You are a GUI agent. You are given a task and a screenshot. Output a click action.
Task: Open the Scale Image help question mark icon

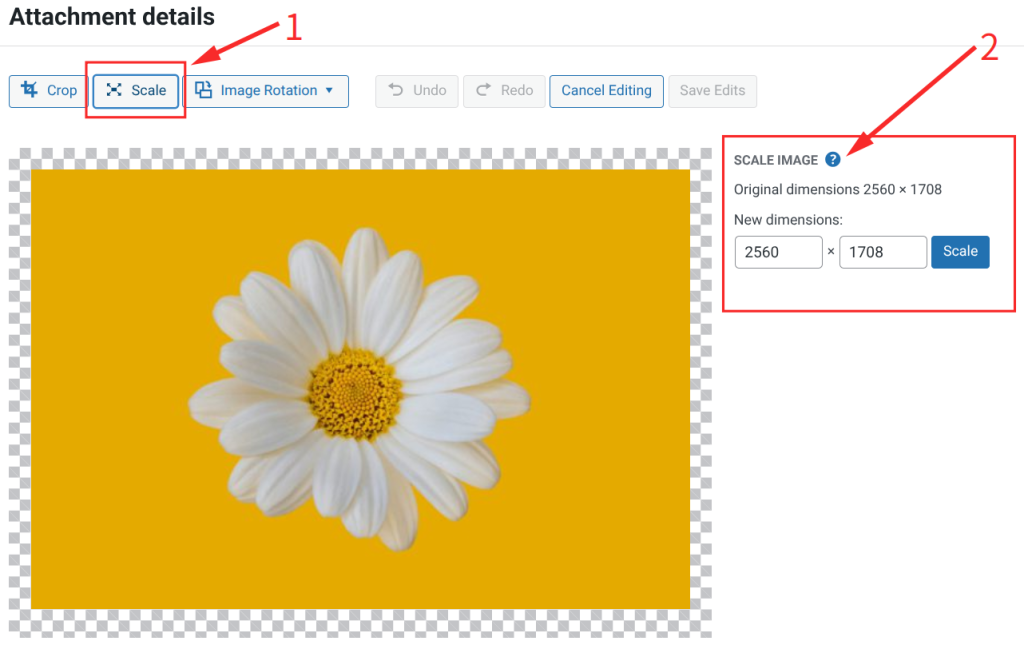coord(833,159)
